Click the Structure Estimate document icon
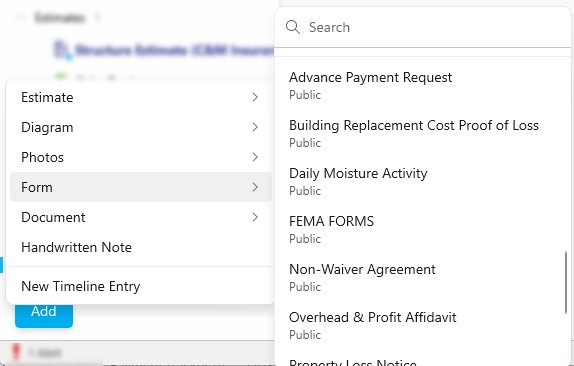The width and height of the screenshot is (574, 366). (x=62, y=50)
